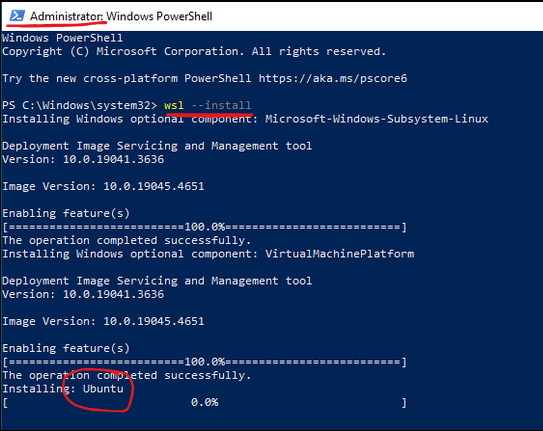The width and height of the screenshot is (543, 431).
Task: Click the second 100.0% progress bar
Action: pos(204,362)
